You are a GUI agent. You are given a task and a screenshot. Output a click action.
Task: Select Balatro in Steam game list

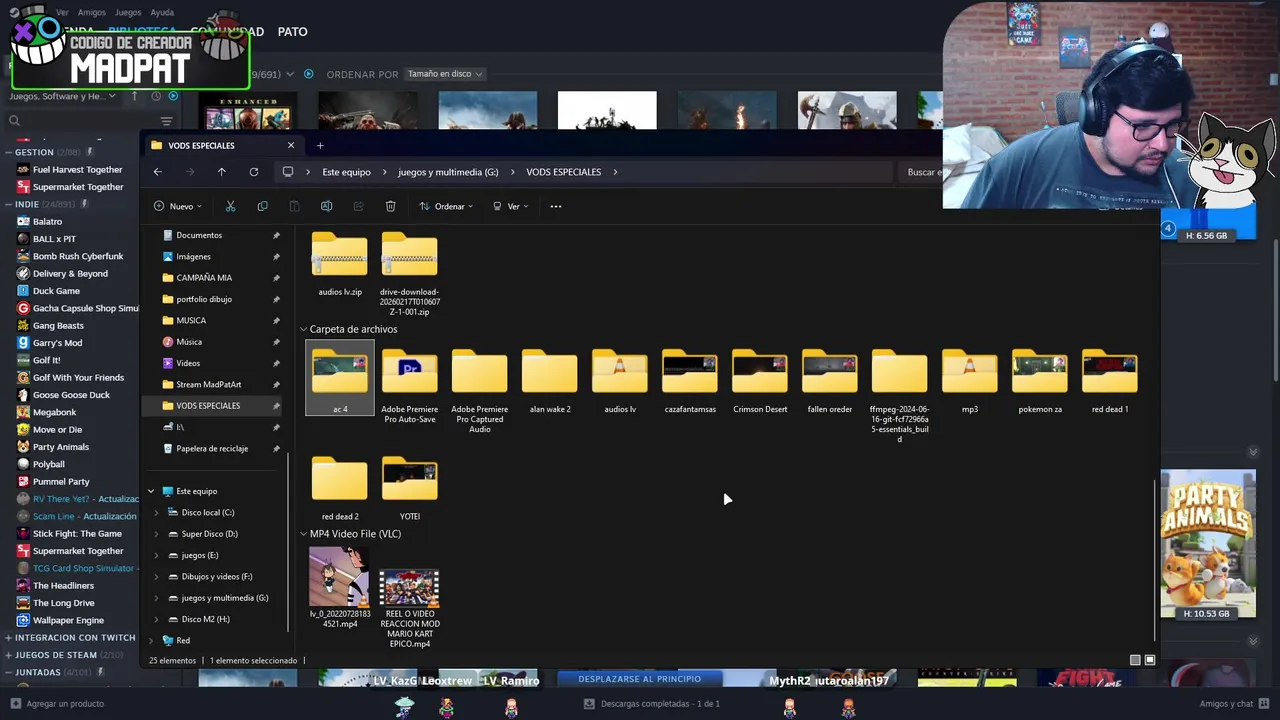[47, 222]
